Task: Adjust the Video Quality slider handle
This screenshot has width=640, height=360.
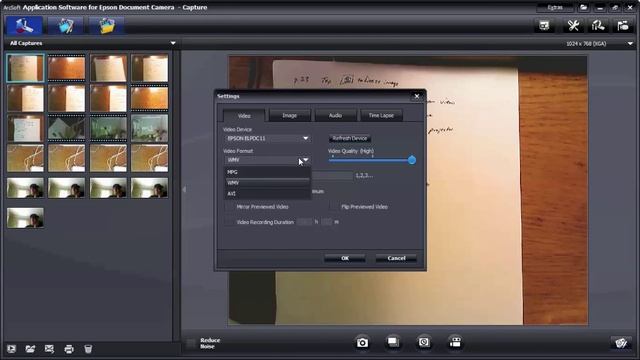Action: (x=412, y=160)
